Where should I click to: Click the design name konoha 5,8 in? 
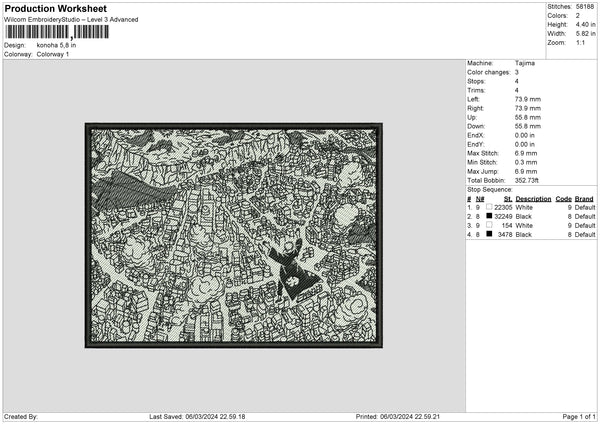[x=57, y=46]
